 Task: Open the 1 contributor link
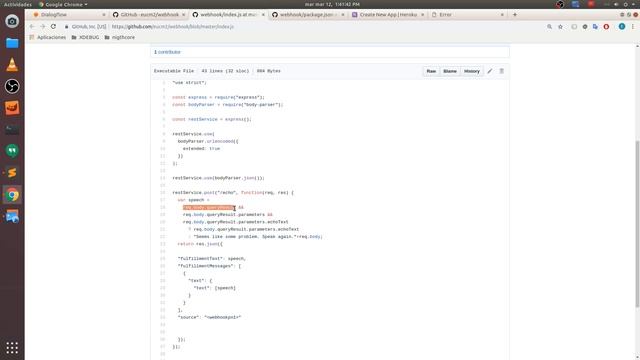pos(167,52)
